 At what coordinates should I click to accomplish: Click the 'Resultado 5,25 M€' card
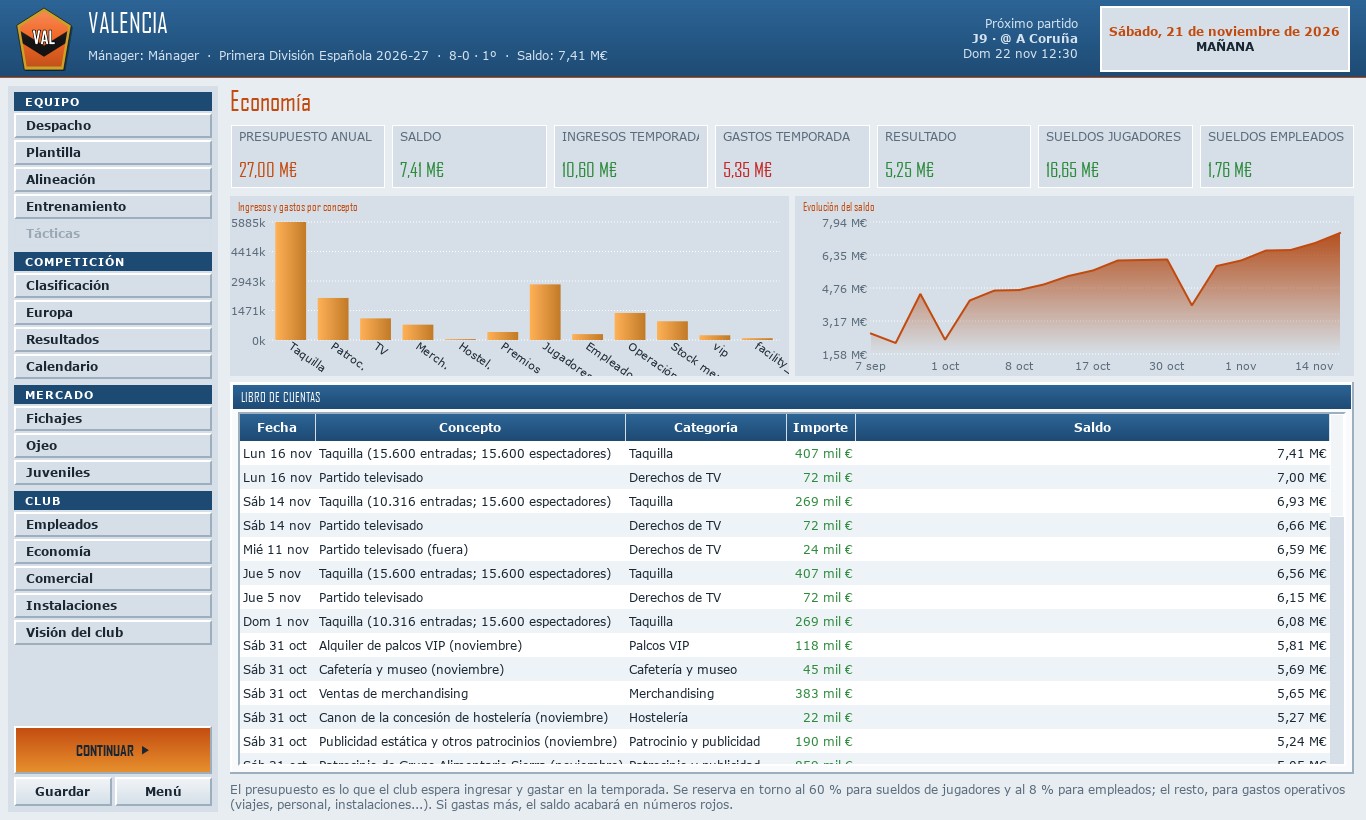[954, 156]
